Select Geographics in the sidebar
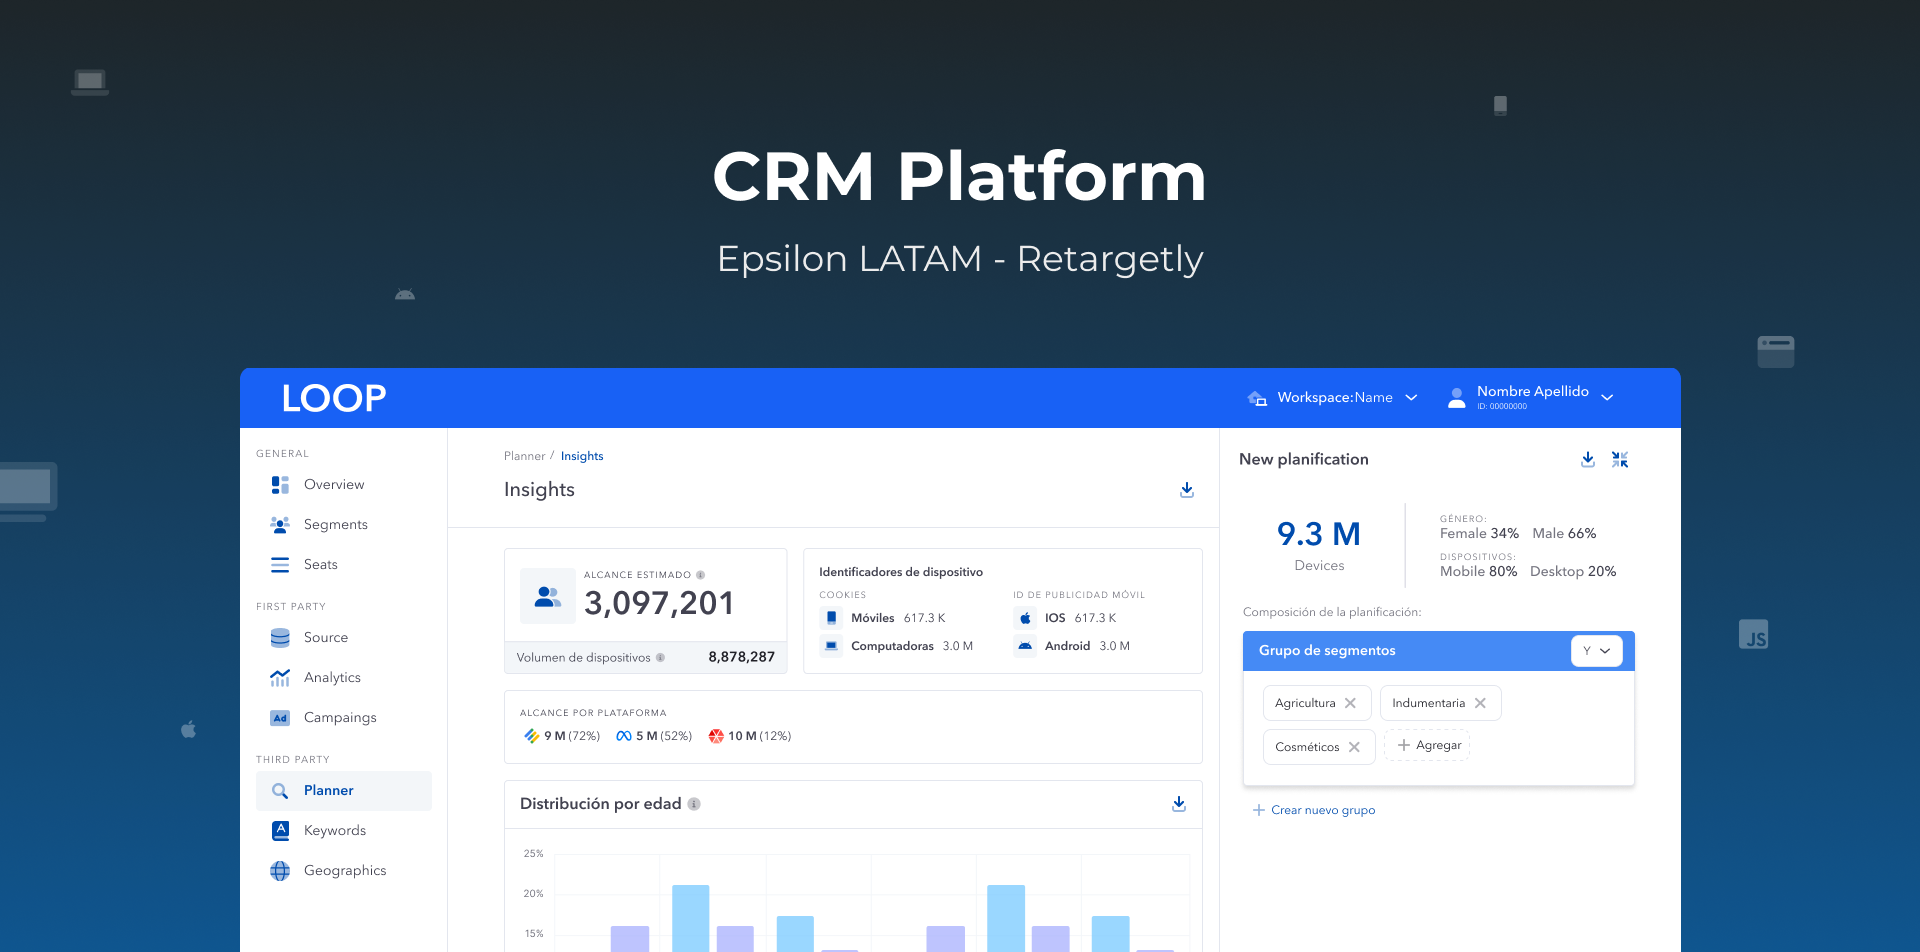The image size is (1920, 952). pos(344,871)
